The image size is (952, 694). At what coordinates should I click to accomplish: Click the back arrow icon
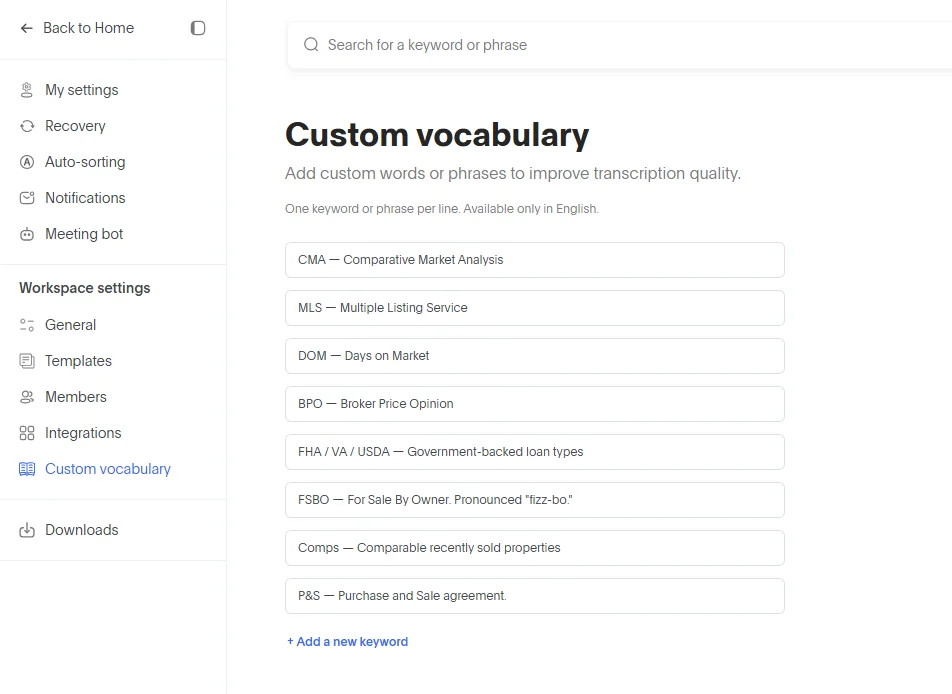click(x=26, y=28)
